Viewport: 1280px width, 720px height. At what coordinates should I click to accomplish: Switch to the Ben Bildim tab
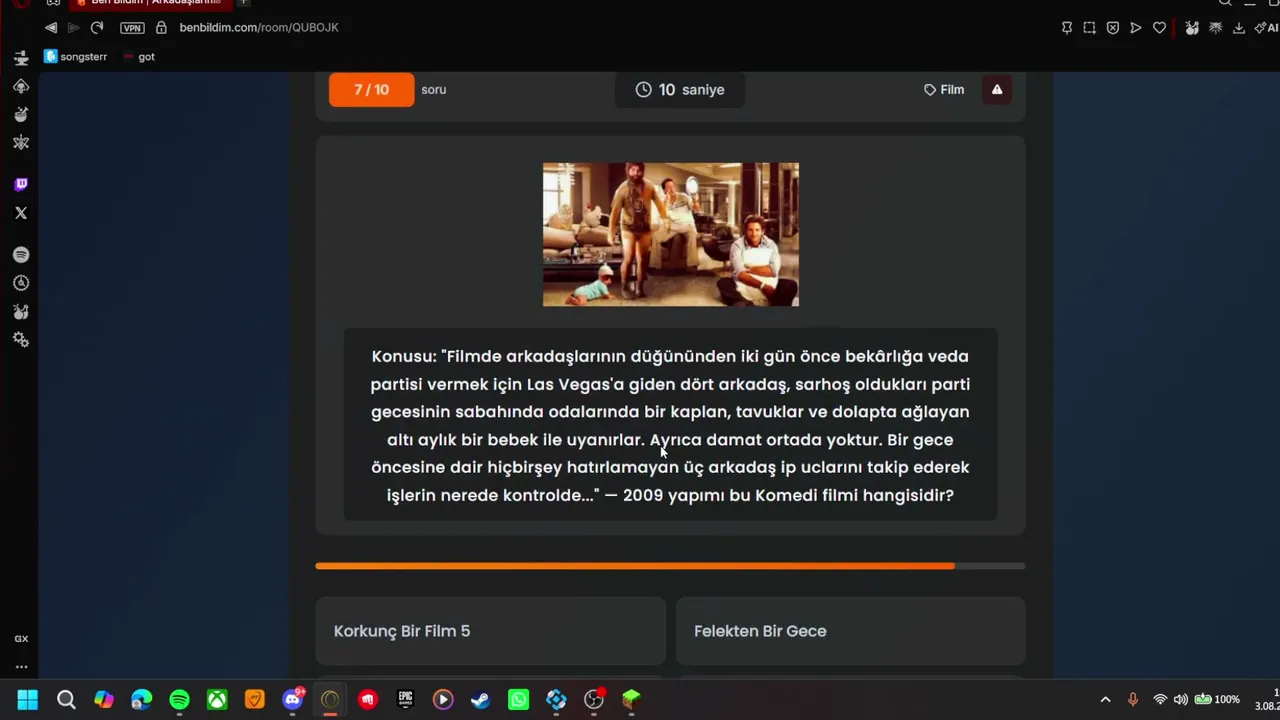click(x=150, y=3)
